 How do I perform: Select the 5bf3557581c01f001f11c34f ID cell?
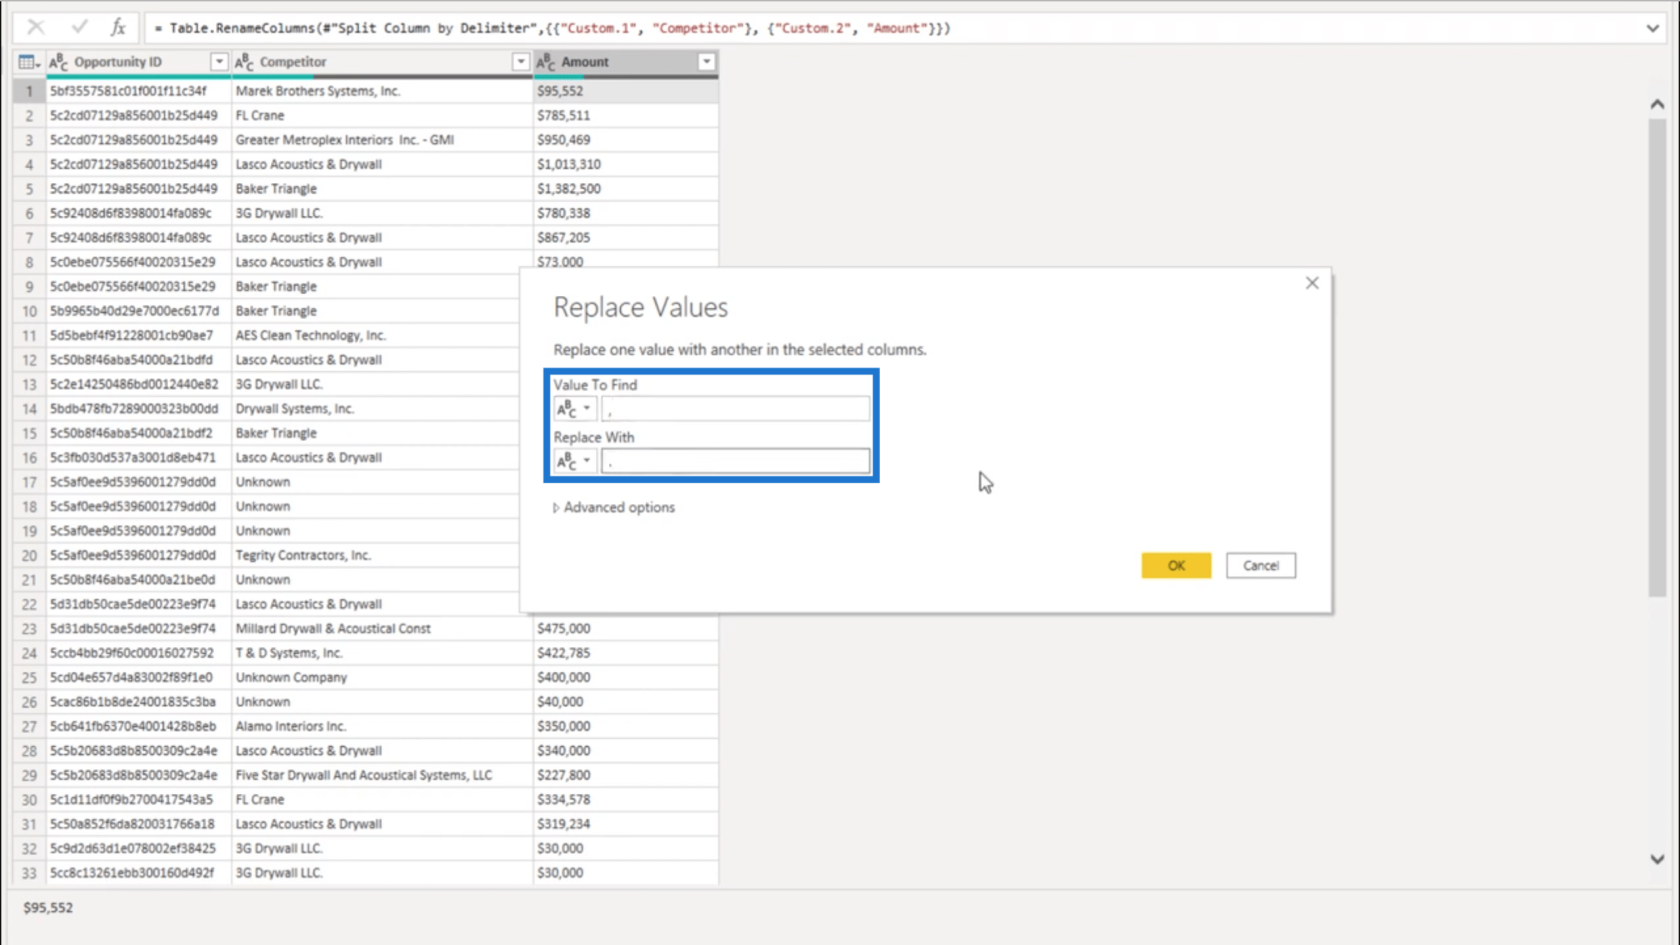[138, 91]
